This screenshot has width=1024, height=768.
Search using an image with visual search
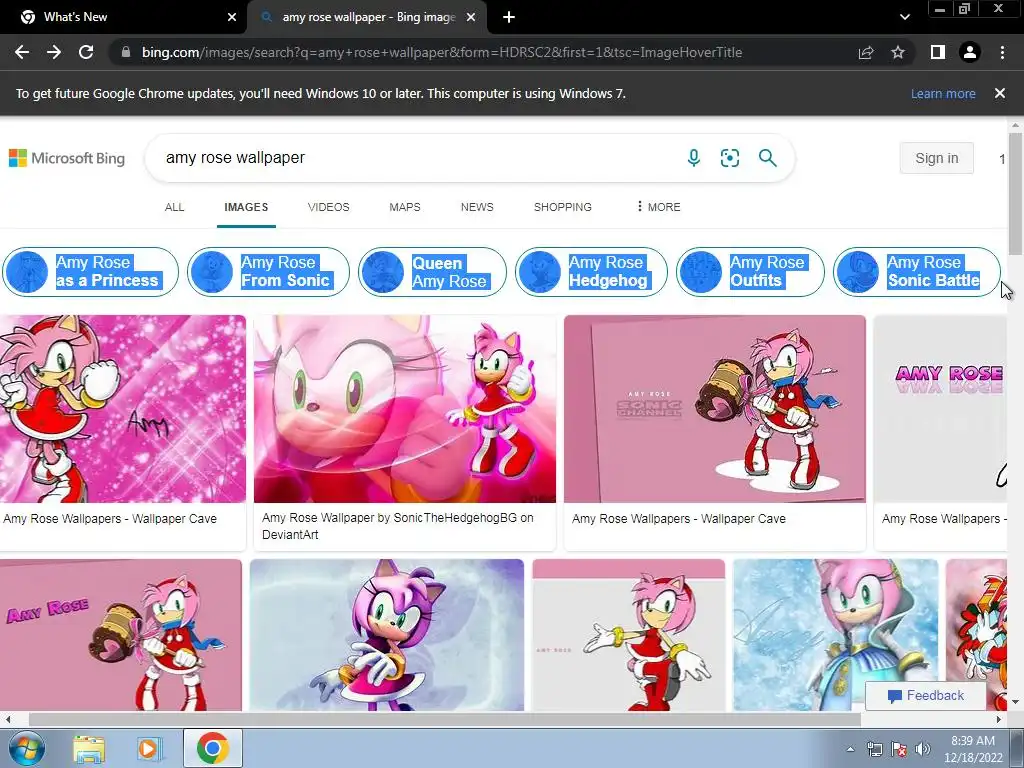729,157
